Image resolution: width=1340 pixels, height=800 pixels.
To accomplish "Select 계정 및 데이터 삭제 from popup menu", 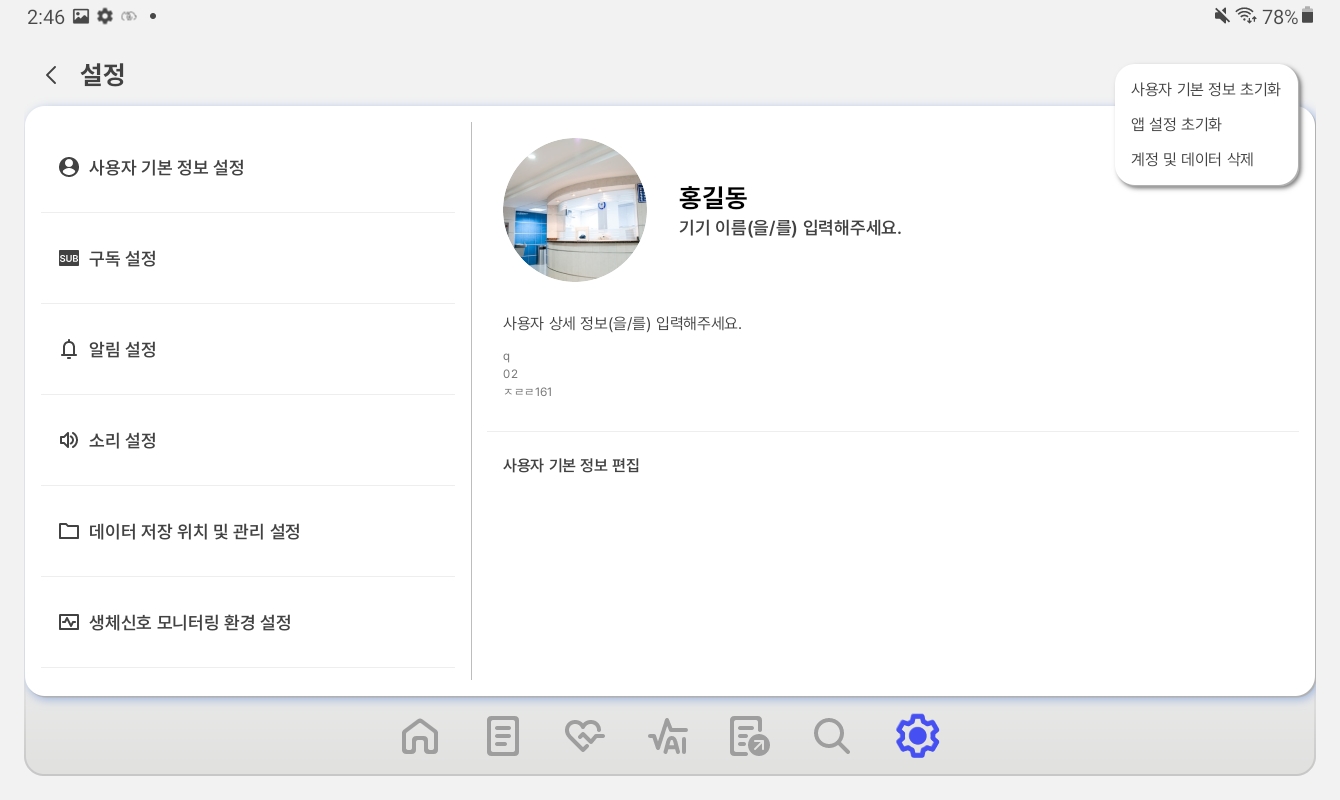I will coord(1192,159).
